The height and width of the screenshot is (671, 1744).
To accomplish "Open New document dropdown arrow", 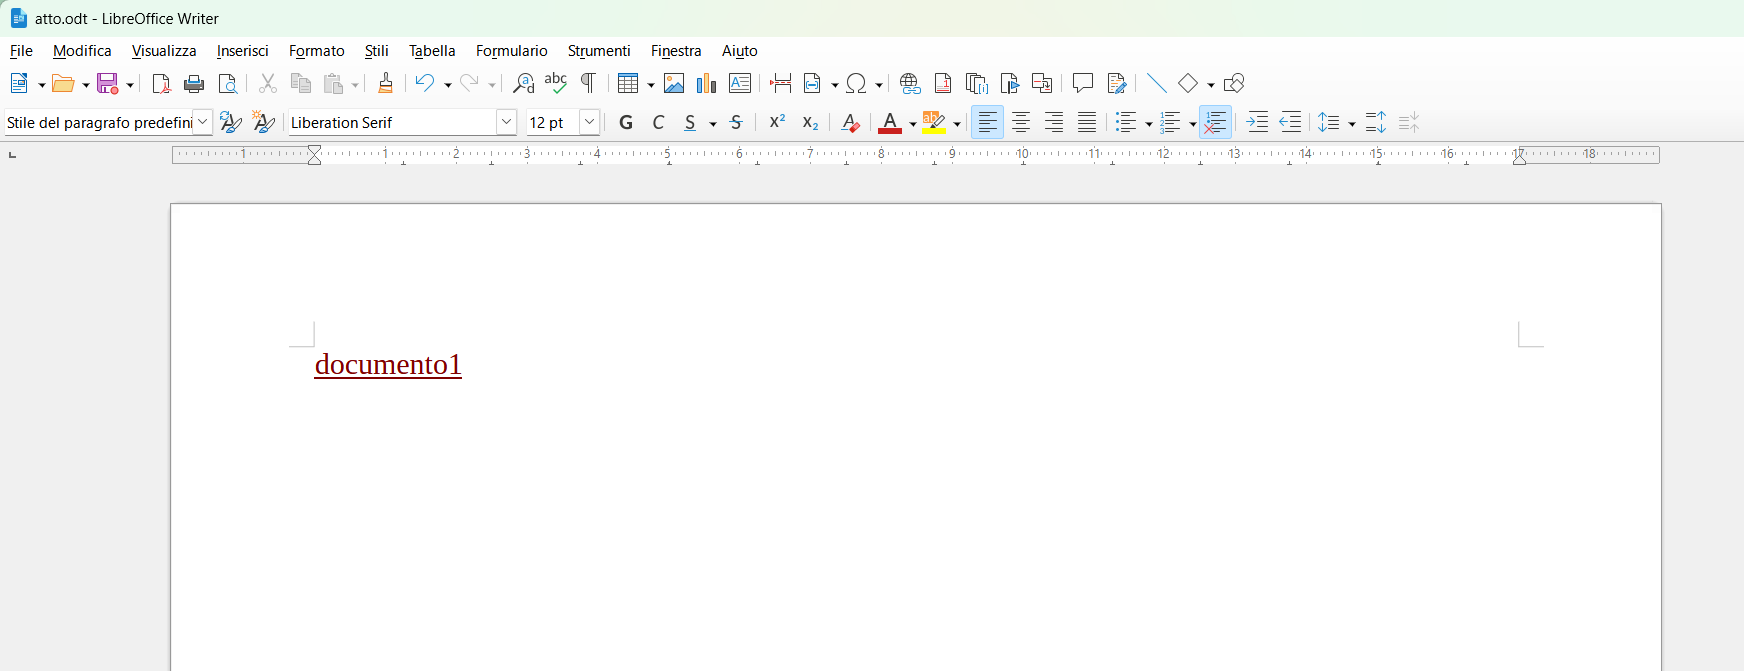I will [x=41, y=85].
